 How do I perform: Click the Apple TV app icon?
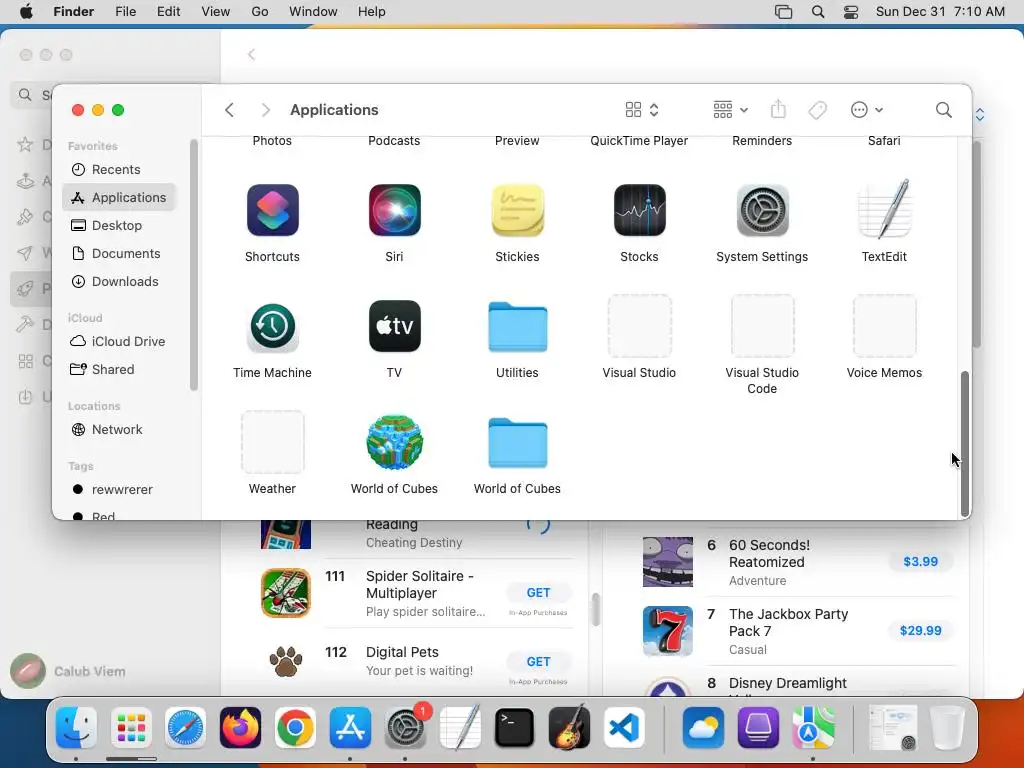point(394,327)
